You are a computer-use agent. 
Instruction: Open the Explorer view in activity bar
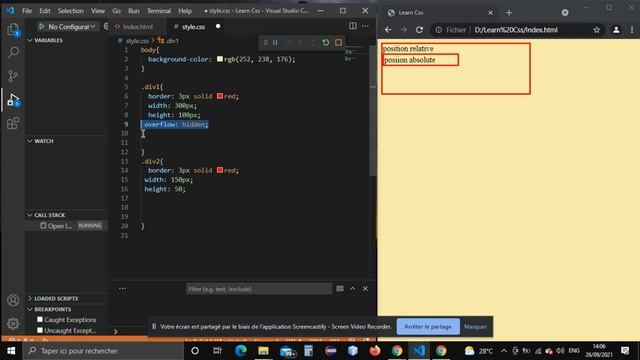coord(13,30)
